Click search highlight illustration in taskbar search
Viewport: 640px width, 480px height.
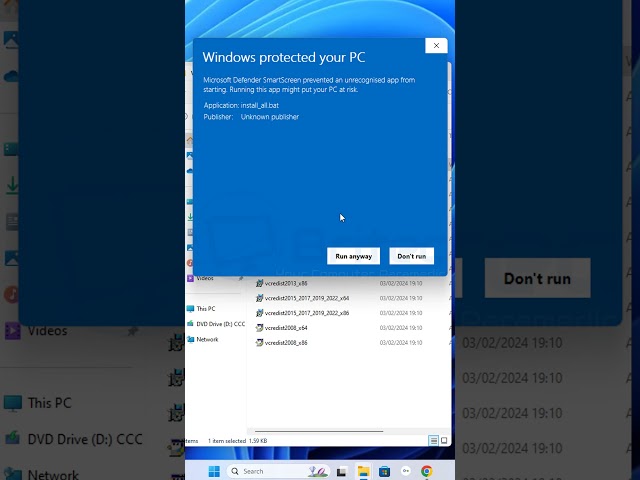click(x=318, y=471)
